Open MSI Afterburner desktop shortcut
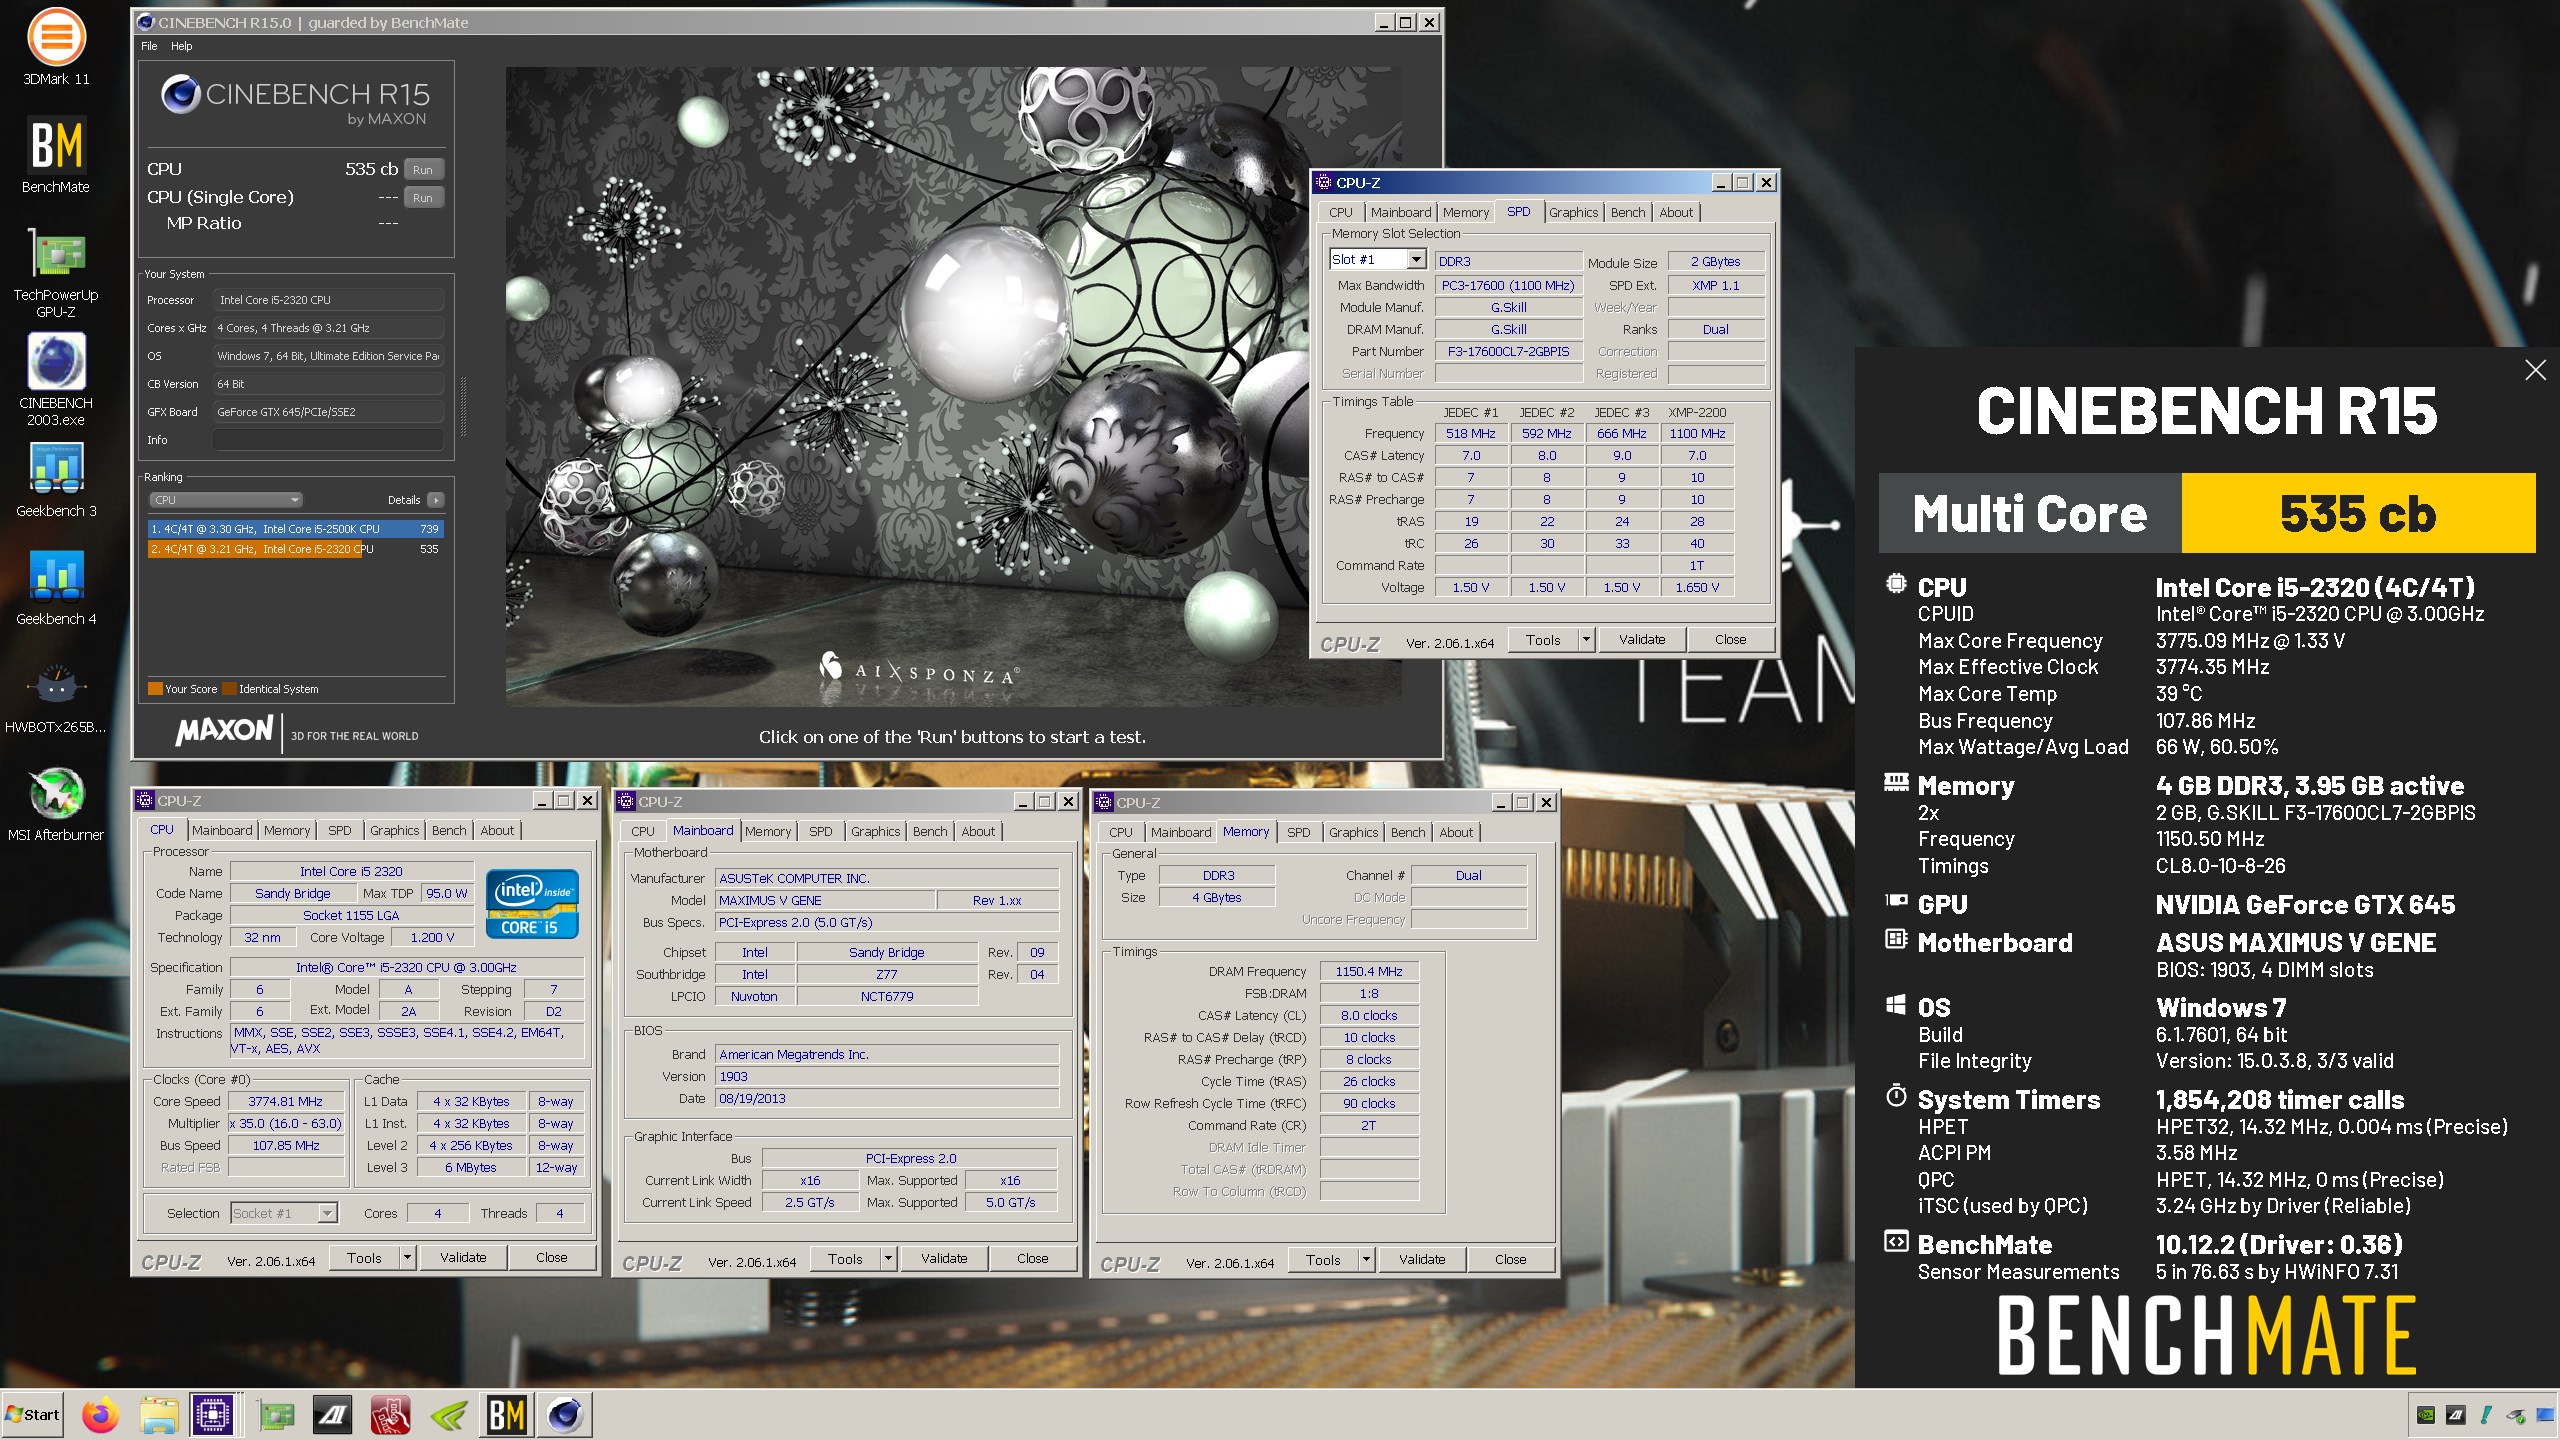This screenshot has height=1440, width=2560. coord(56,804)
